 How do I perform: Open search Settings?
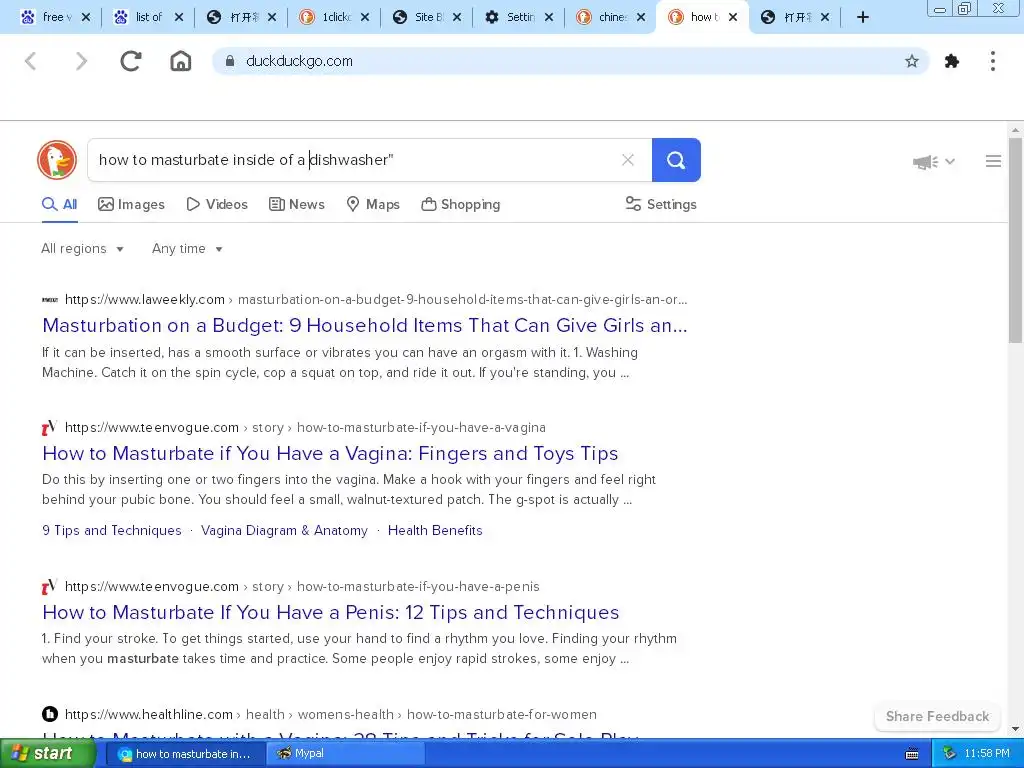pyautogui.click(x=661, y=204)
